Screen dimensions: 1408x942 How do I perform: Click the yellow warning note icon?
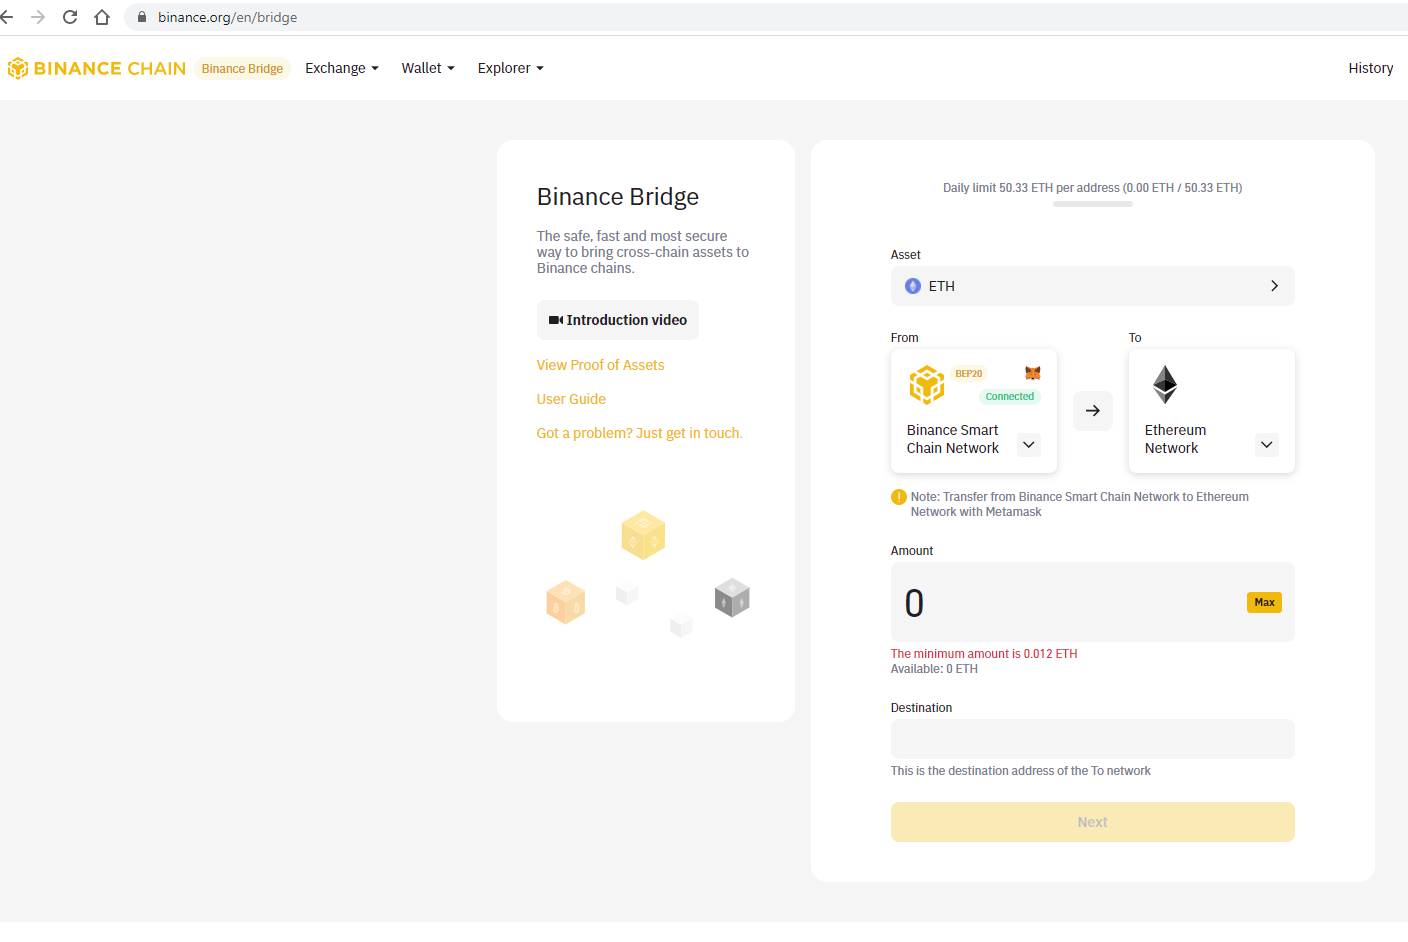pos(899,497)
